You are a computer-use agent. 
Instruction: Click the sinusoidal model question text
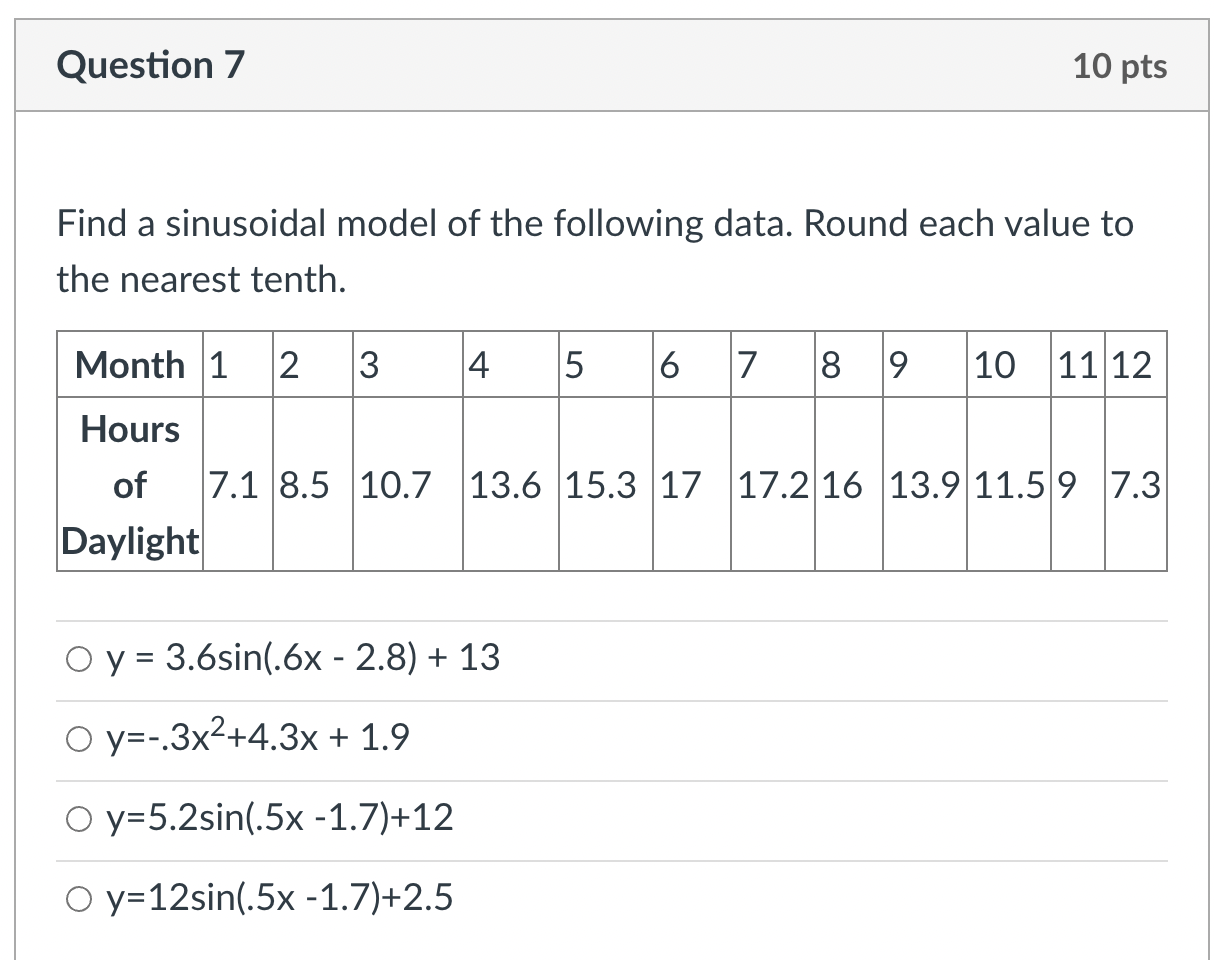(x=594, y=250)
